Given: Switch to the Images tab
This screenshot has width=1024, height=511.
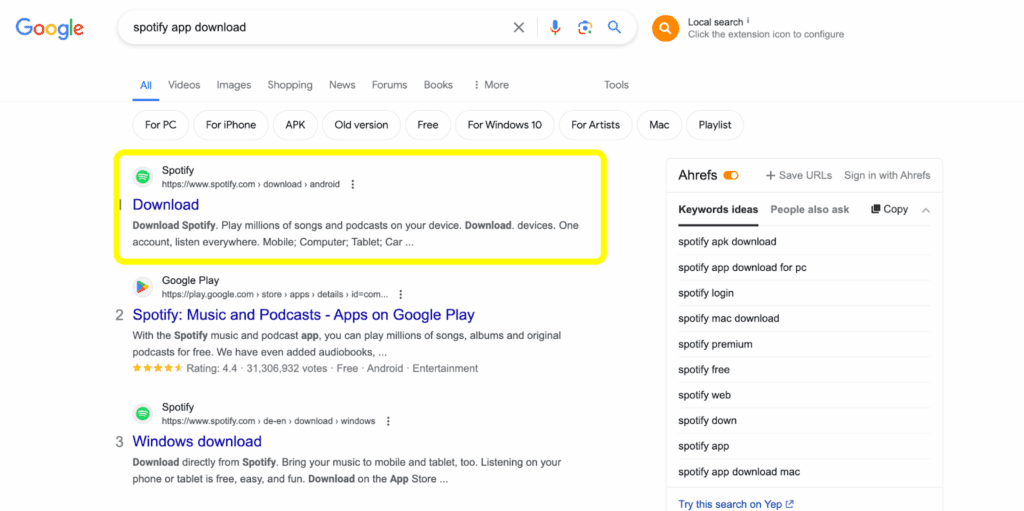Looking at the screenshot, I should pyautogui.click(x=234, y=85).
